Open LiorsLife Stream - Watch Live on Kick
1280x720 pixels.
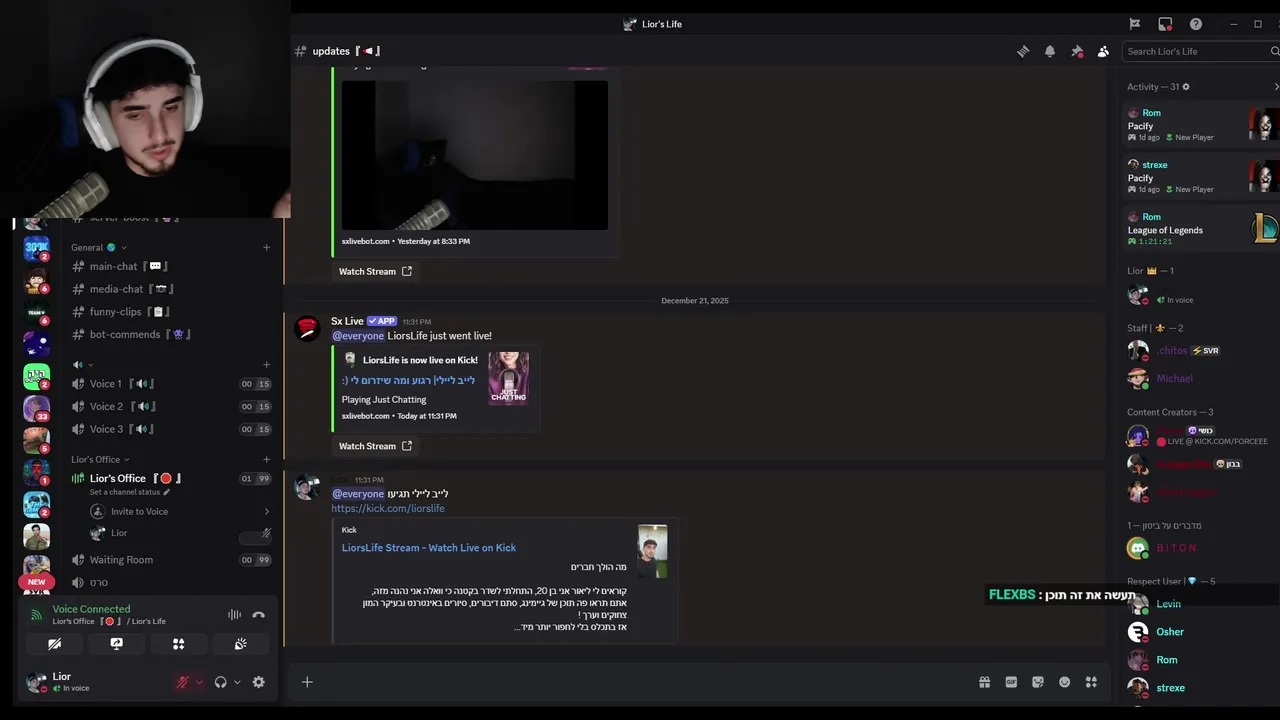click(429, 547)
